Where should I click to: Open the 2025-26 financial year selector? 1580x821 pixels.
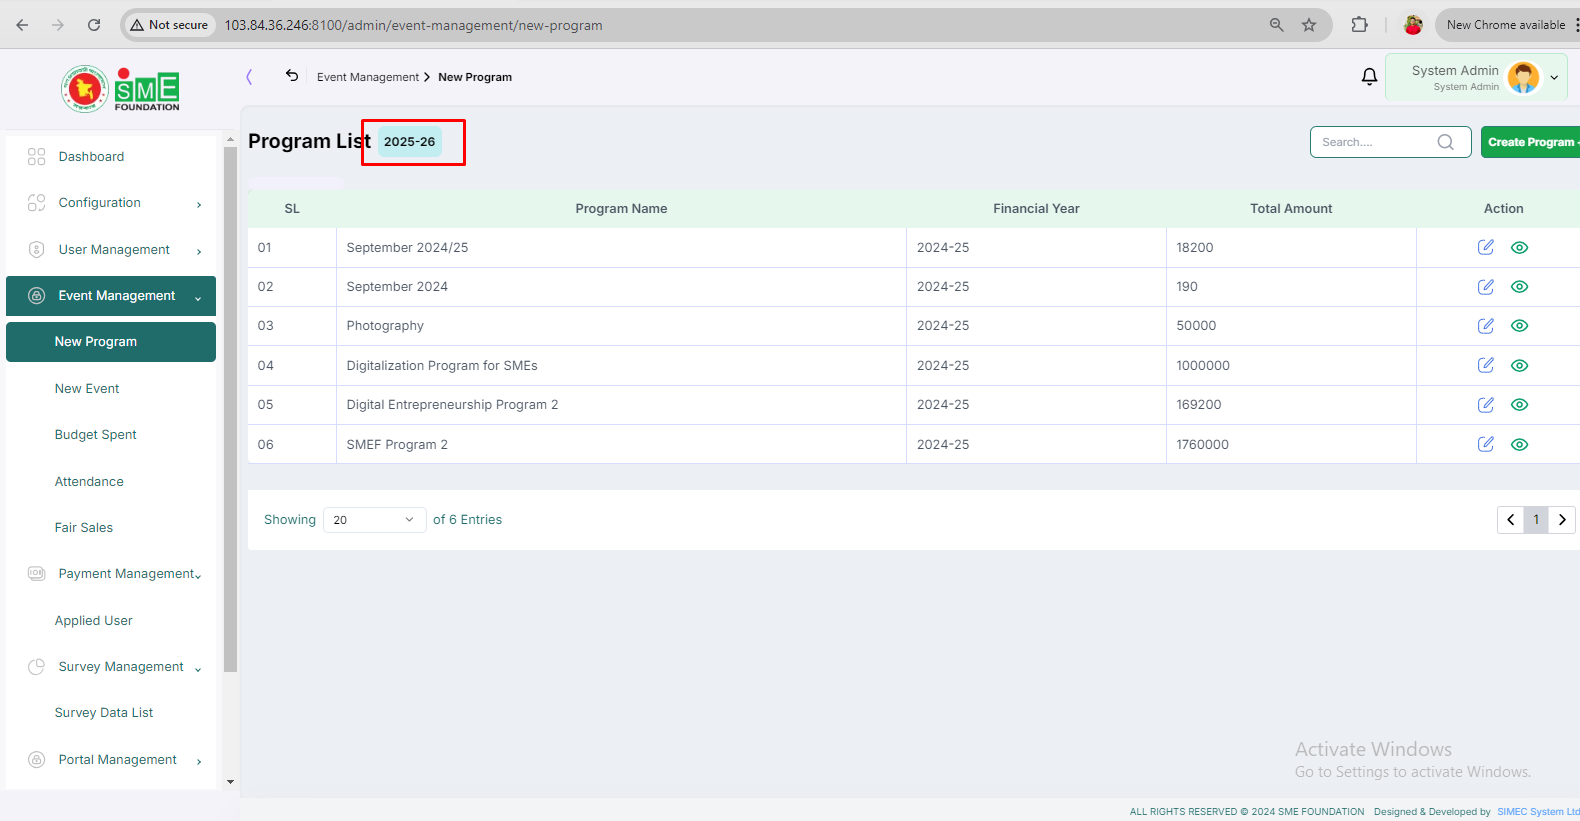click(410, 141)
